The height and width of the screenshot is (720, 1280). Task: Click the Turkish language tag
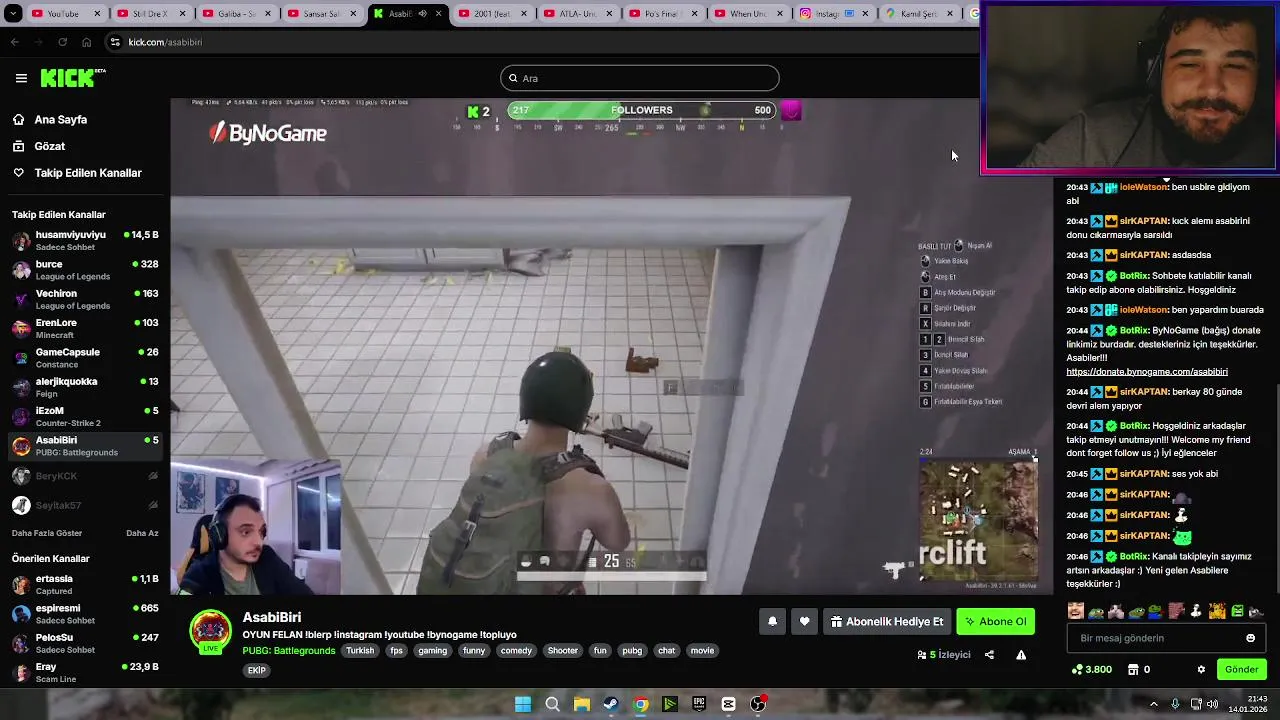tap(360, 650)
